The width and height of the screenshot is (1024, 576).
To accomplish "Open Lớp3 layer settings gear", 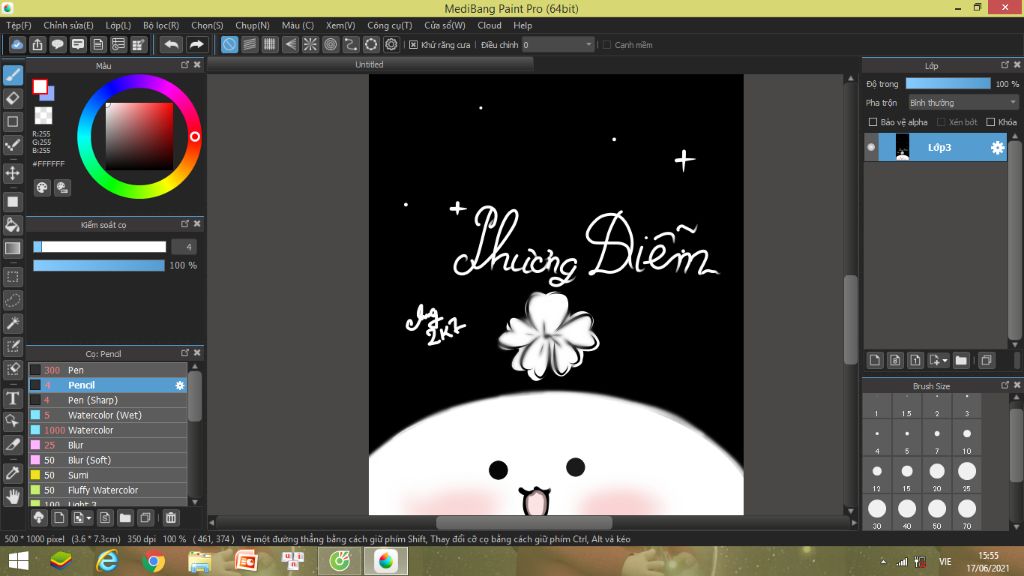I will [997, 148].
